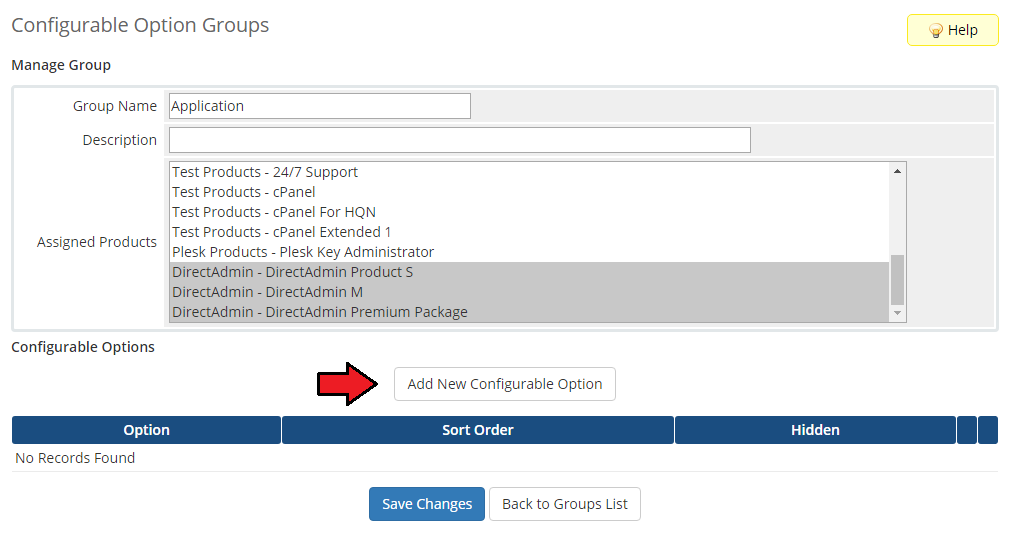Go Back to Groups List
The width and height of the screenshot is (1009, 538).
tap(564, 504)
